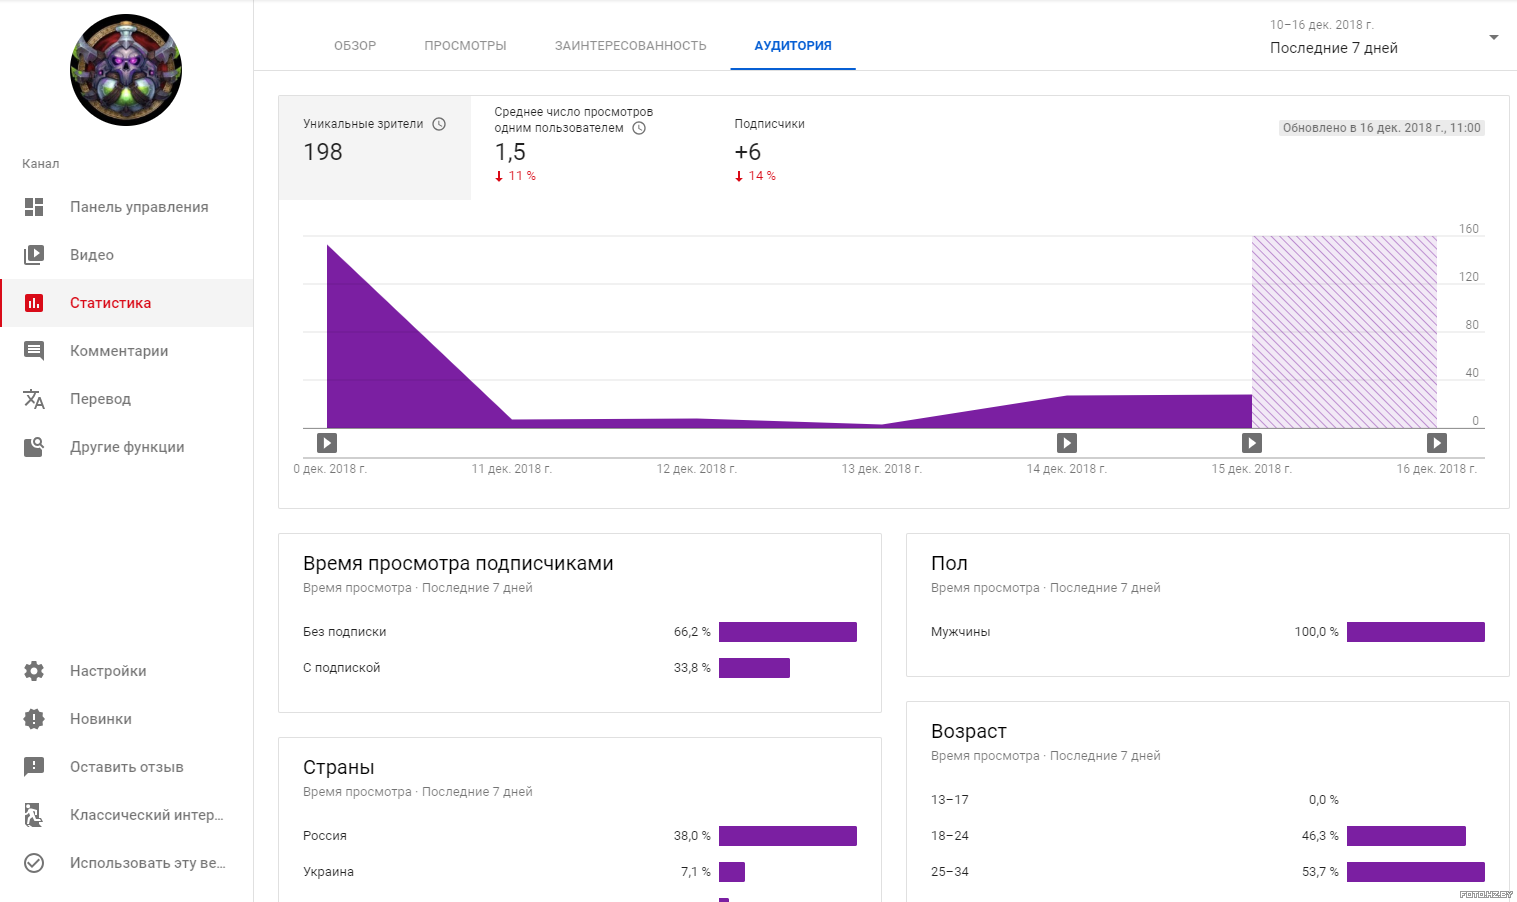Viewport: 1517px width, 902px height.
Task: Open the channel avatar image
Action: (126, 70)
